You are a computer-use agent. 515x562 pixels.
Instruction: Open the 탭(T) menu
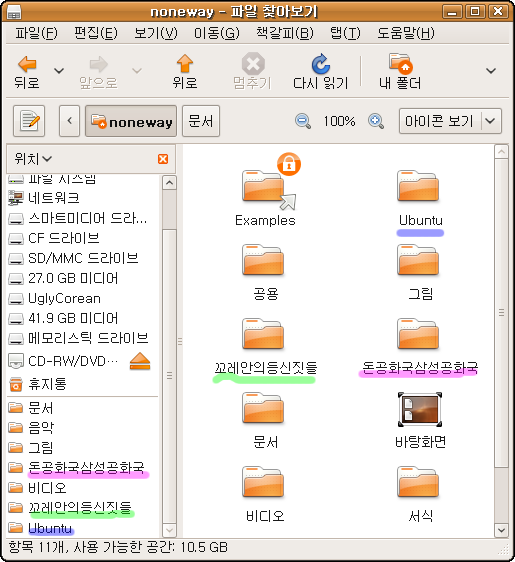[x=345, y=33]
